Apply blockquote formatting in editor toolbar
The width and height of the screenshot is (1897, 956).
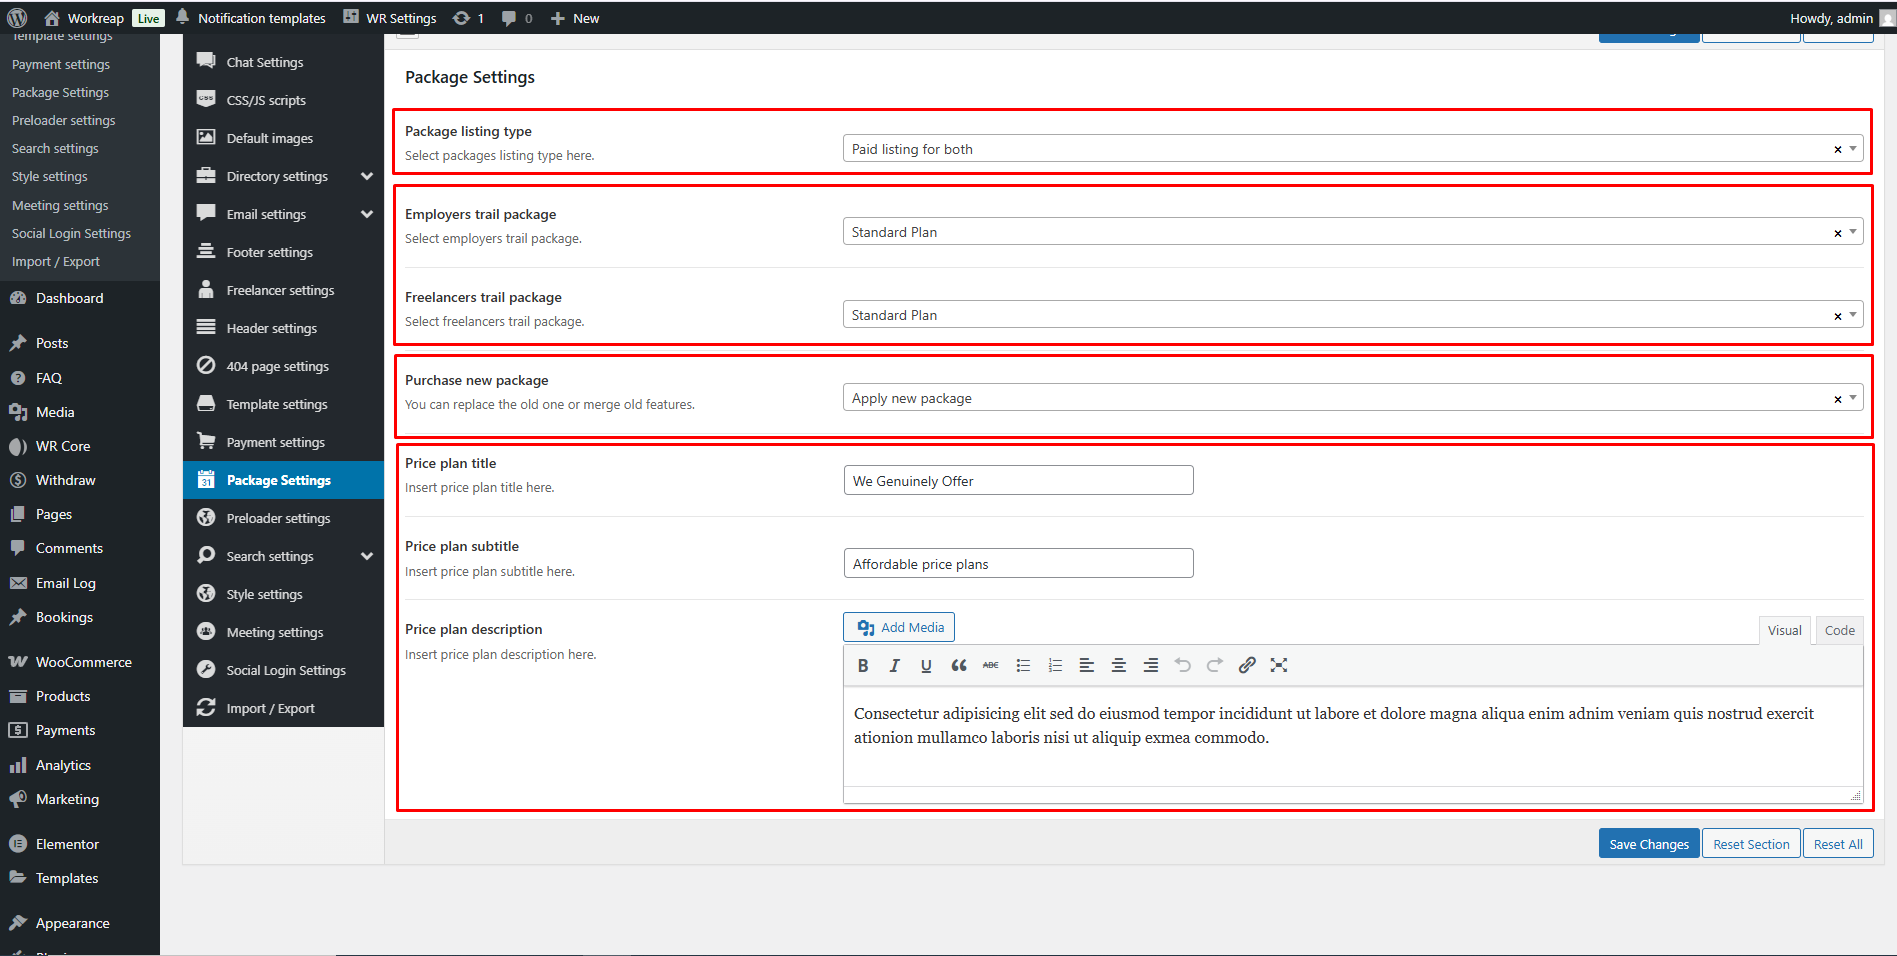click(958, 666)
